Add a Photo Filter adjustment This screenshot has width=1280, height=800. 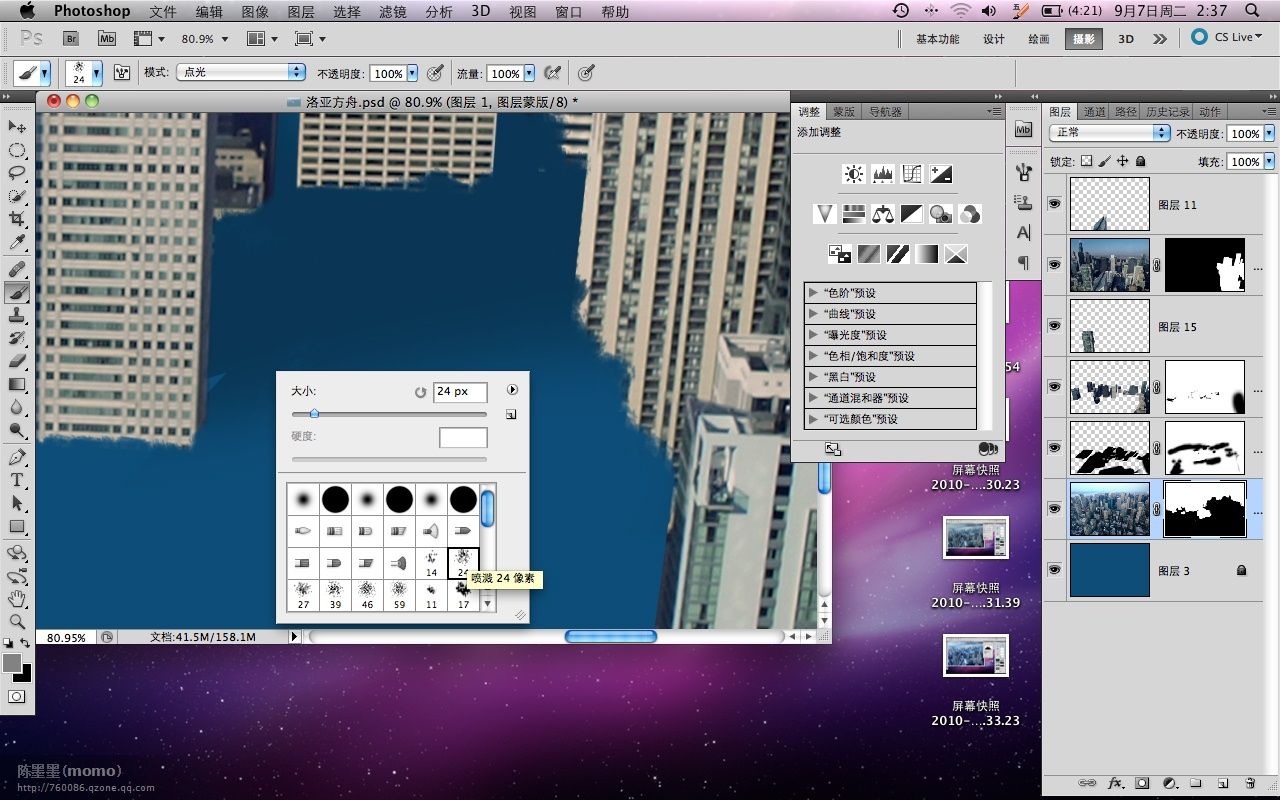pos(940,213)
